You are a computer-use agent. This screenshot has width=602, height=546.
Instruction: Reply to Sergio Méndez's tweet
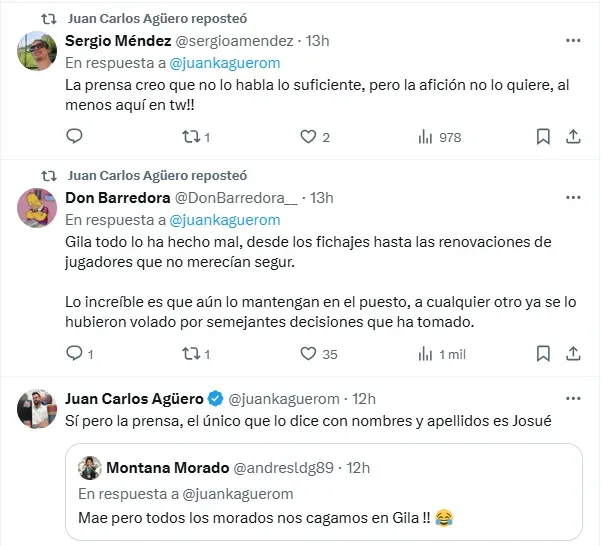[x=74, y=137]
